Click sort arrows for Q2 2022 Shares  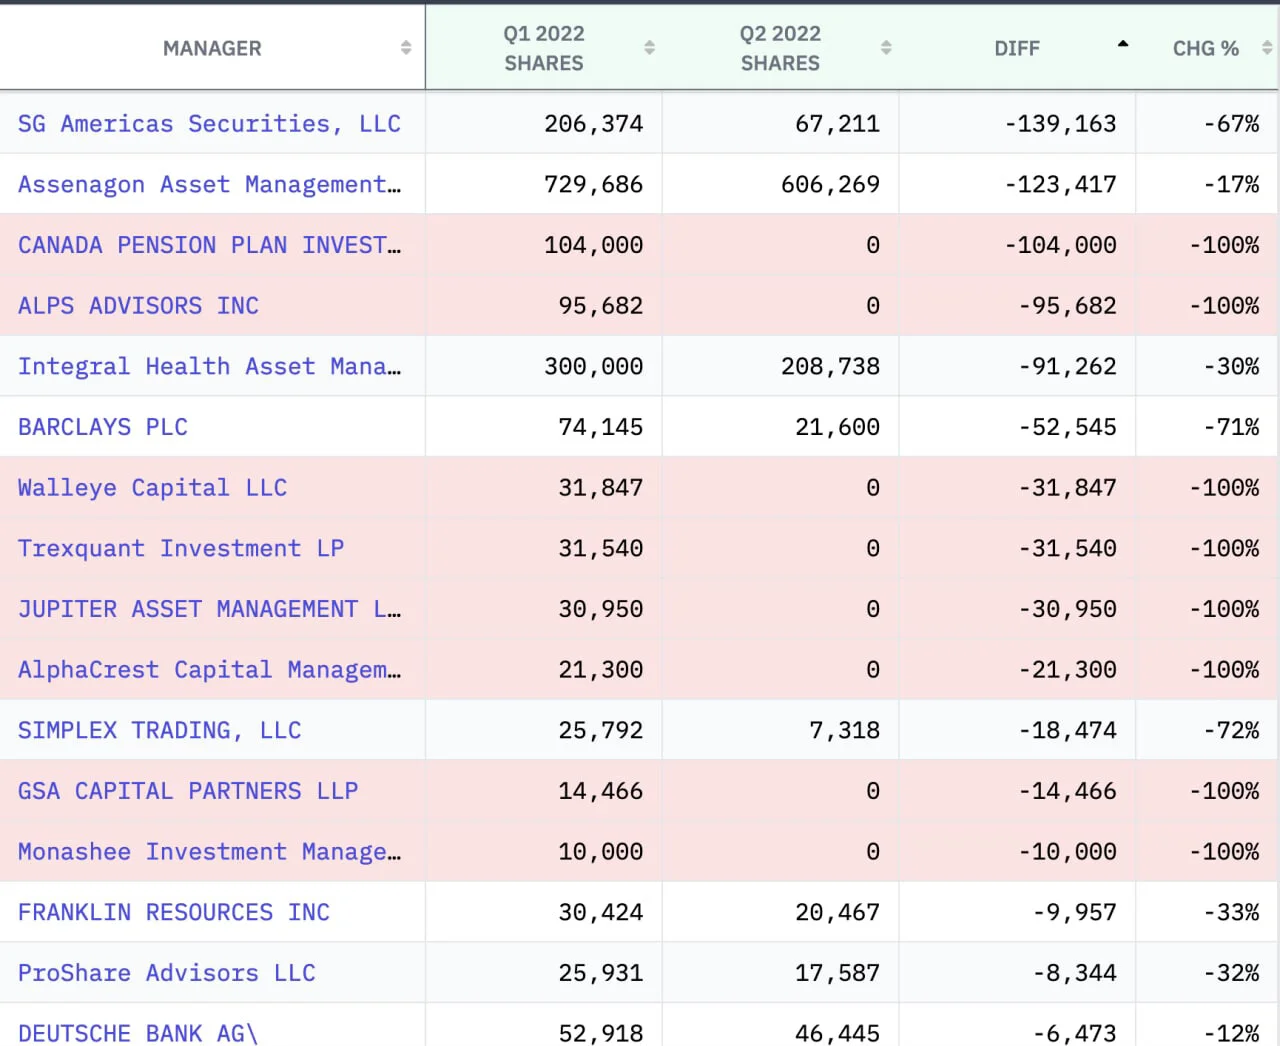coord(886,48)
